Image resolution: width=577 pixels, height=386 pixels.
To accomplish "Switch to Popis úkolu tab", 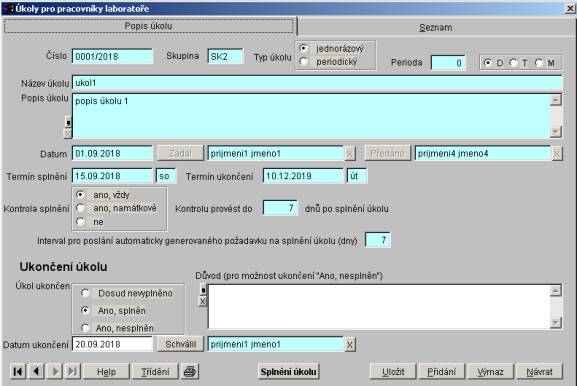I will (149, 26).
